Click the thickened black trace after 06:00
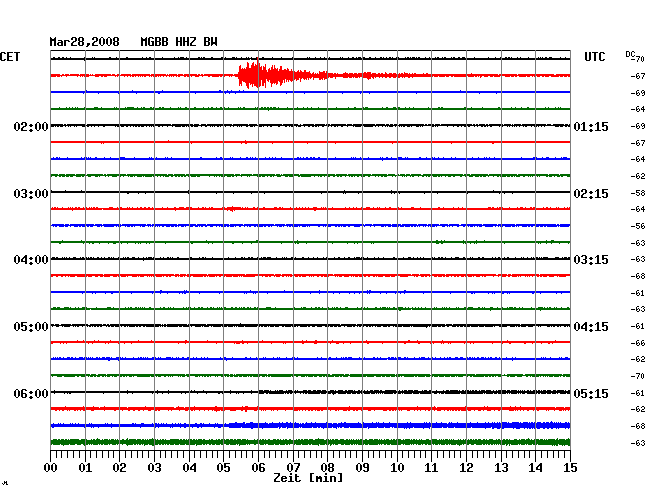Screen dimensions: 650x494 pos(415,392)
